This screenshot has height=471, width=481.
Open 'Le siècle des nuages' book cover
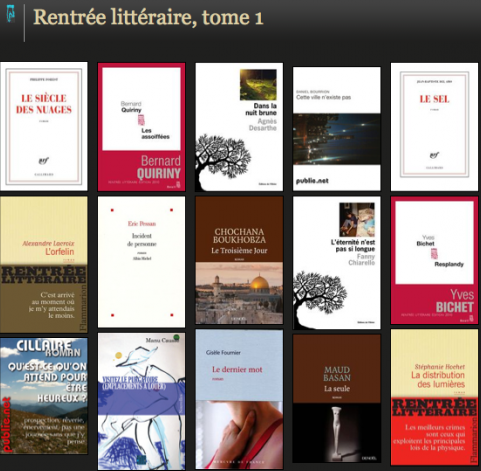44,126
